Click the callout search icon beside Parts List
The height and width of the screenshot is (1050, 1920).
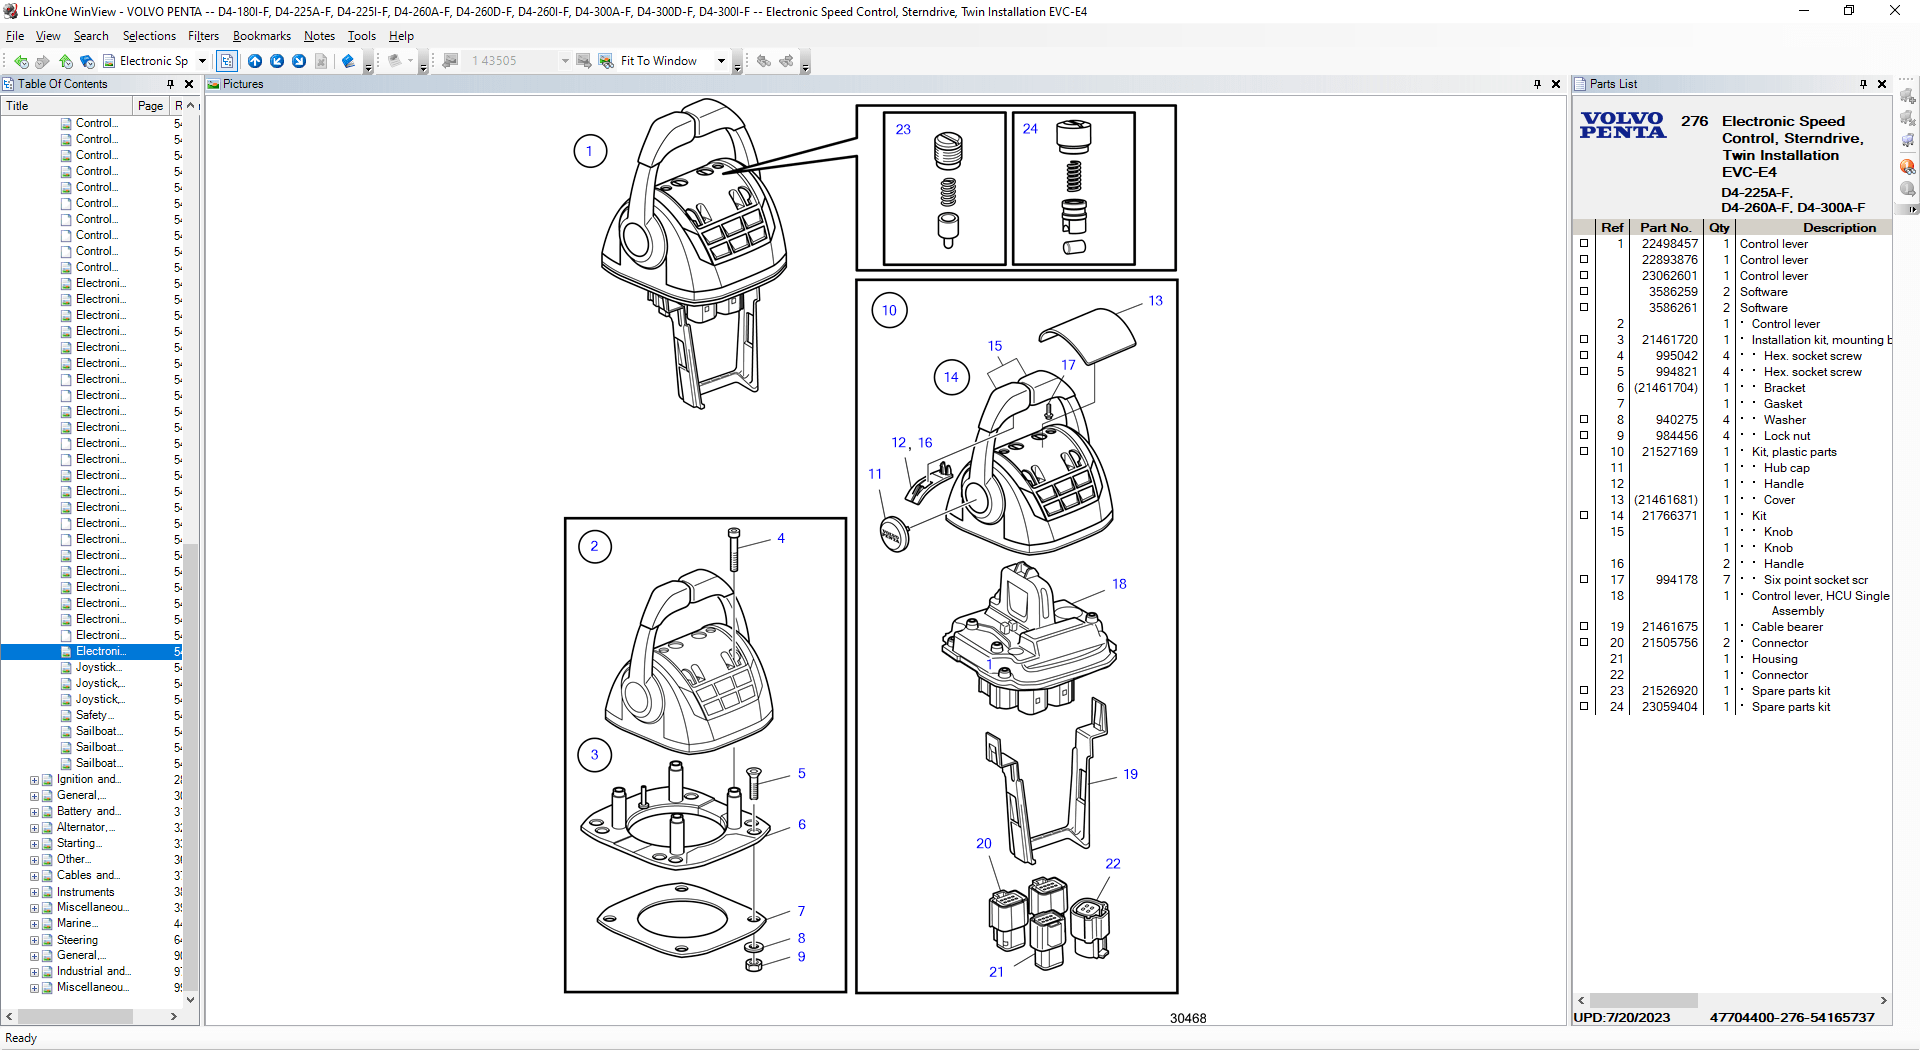(x=1908, y=167)
